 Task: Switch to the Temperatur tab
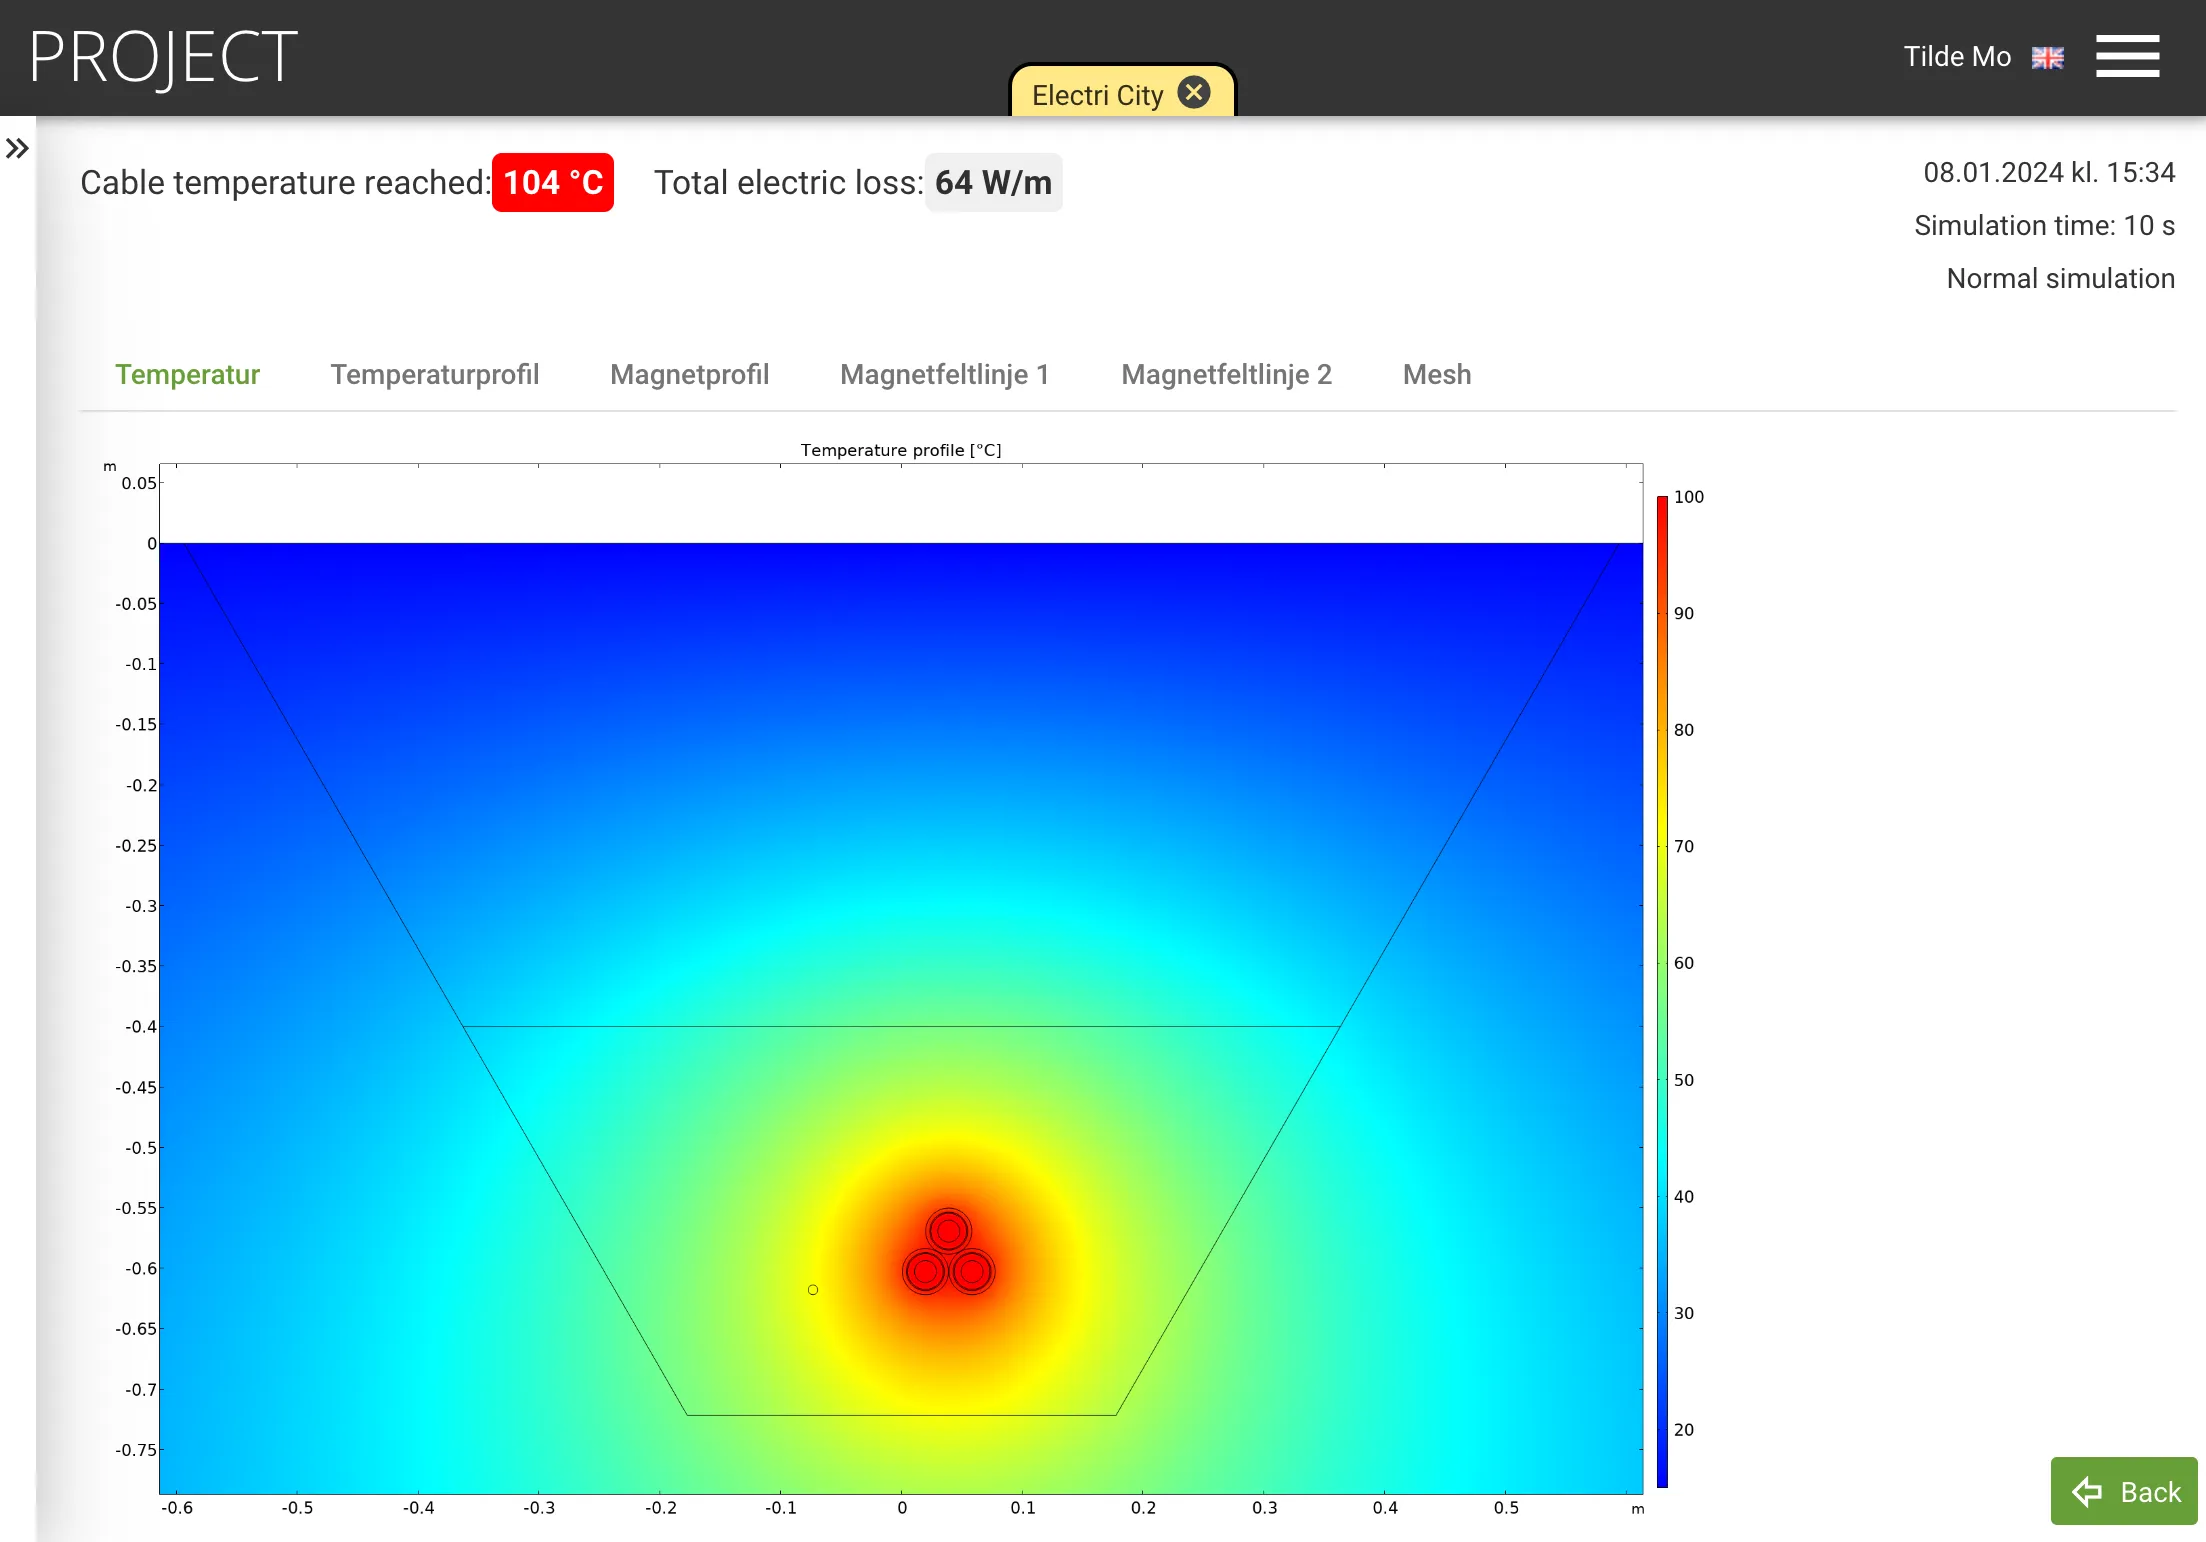click(x=187, y=374)
